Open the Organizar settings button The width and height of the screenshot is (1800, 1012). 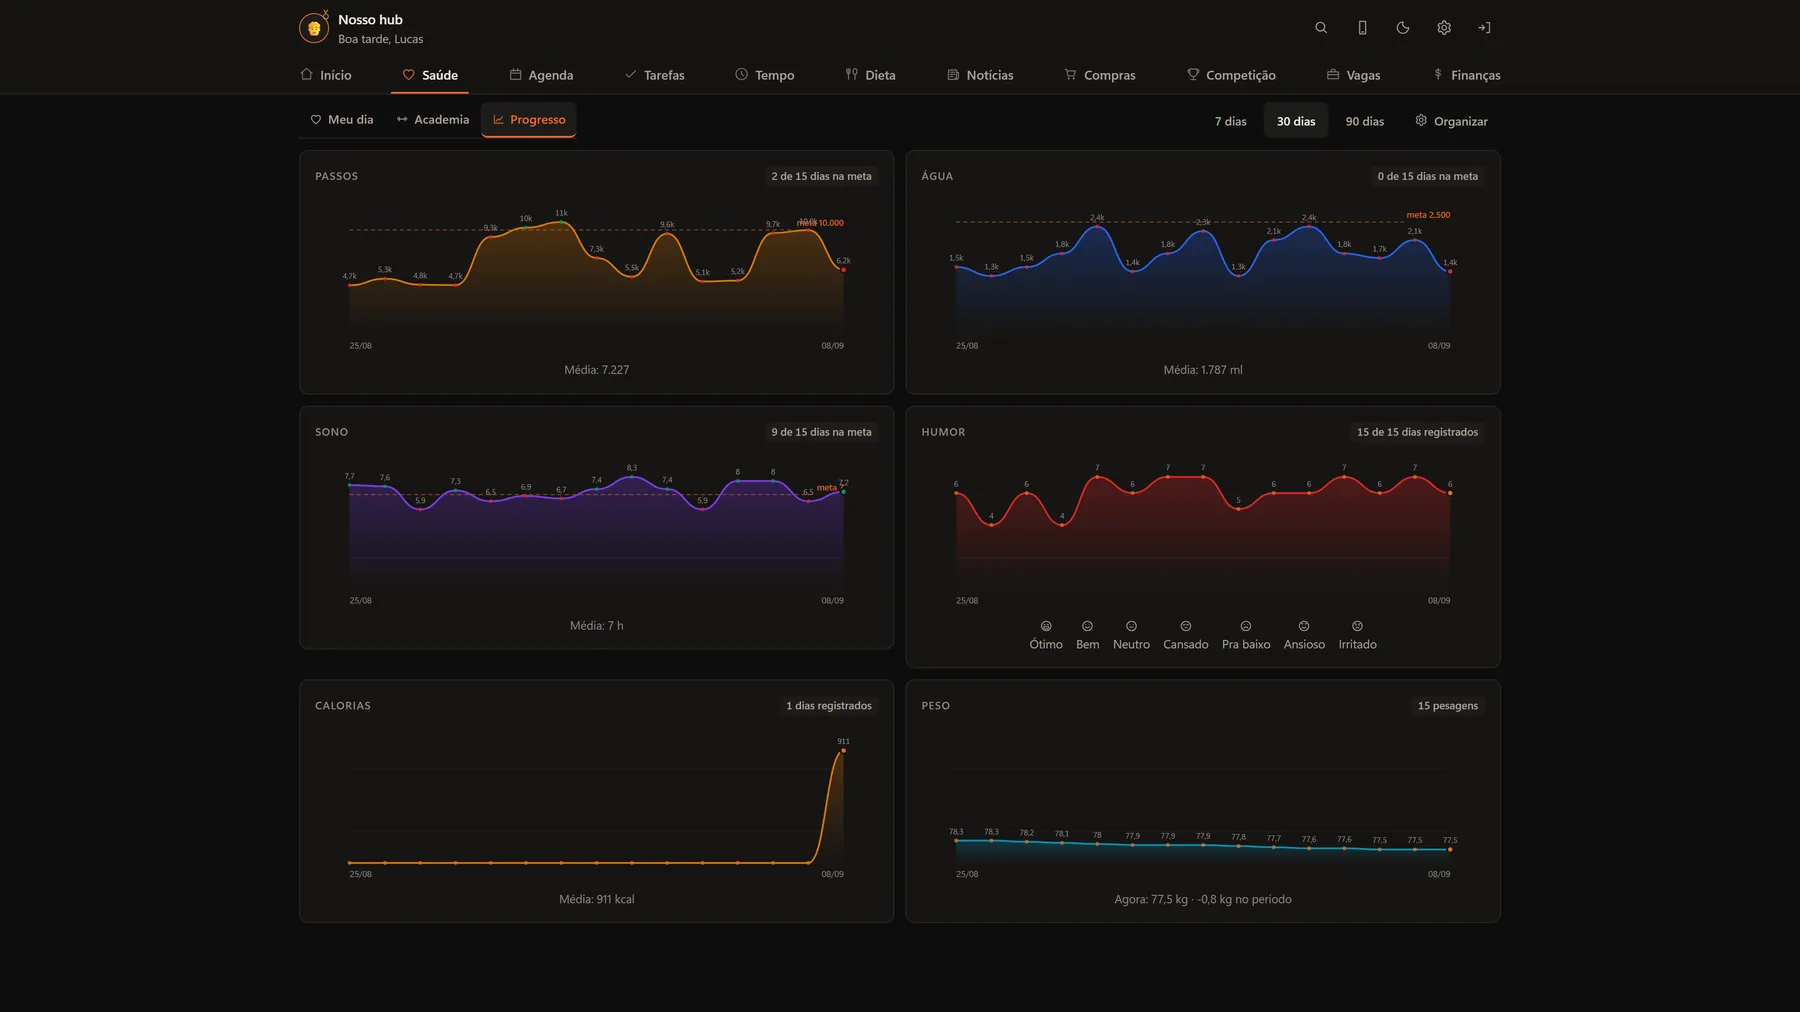[x=1451, y=121]
